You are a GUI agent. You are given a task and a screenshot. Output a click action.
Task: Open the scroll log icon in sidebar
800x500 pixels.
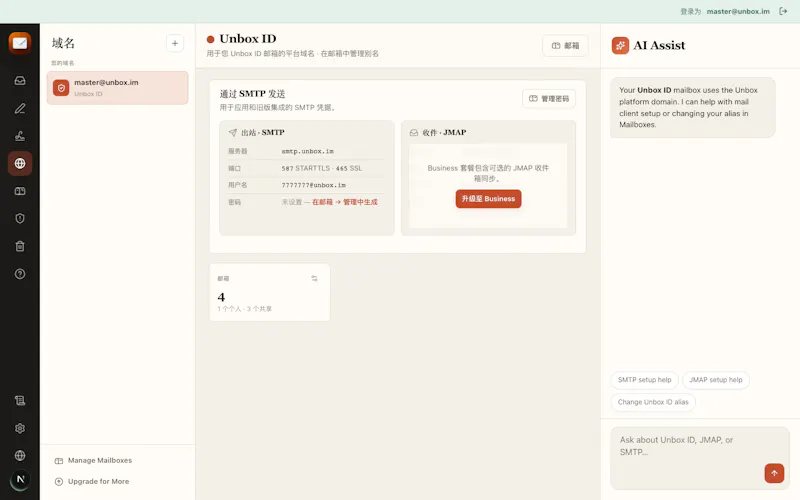click(20, 401)
